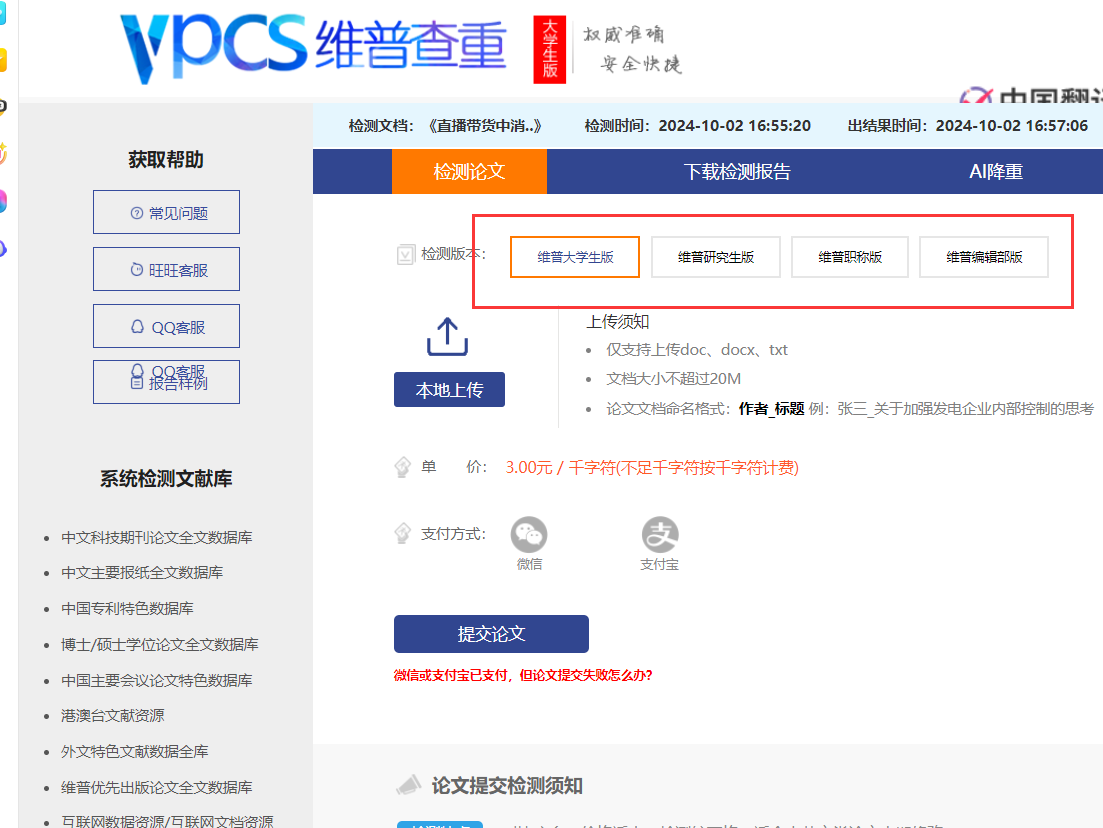Choose 维普大学生版 version

pyautogui.click(x=575, y=257)
